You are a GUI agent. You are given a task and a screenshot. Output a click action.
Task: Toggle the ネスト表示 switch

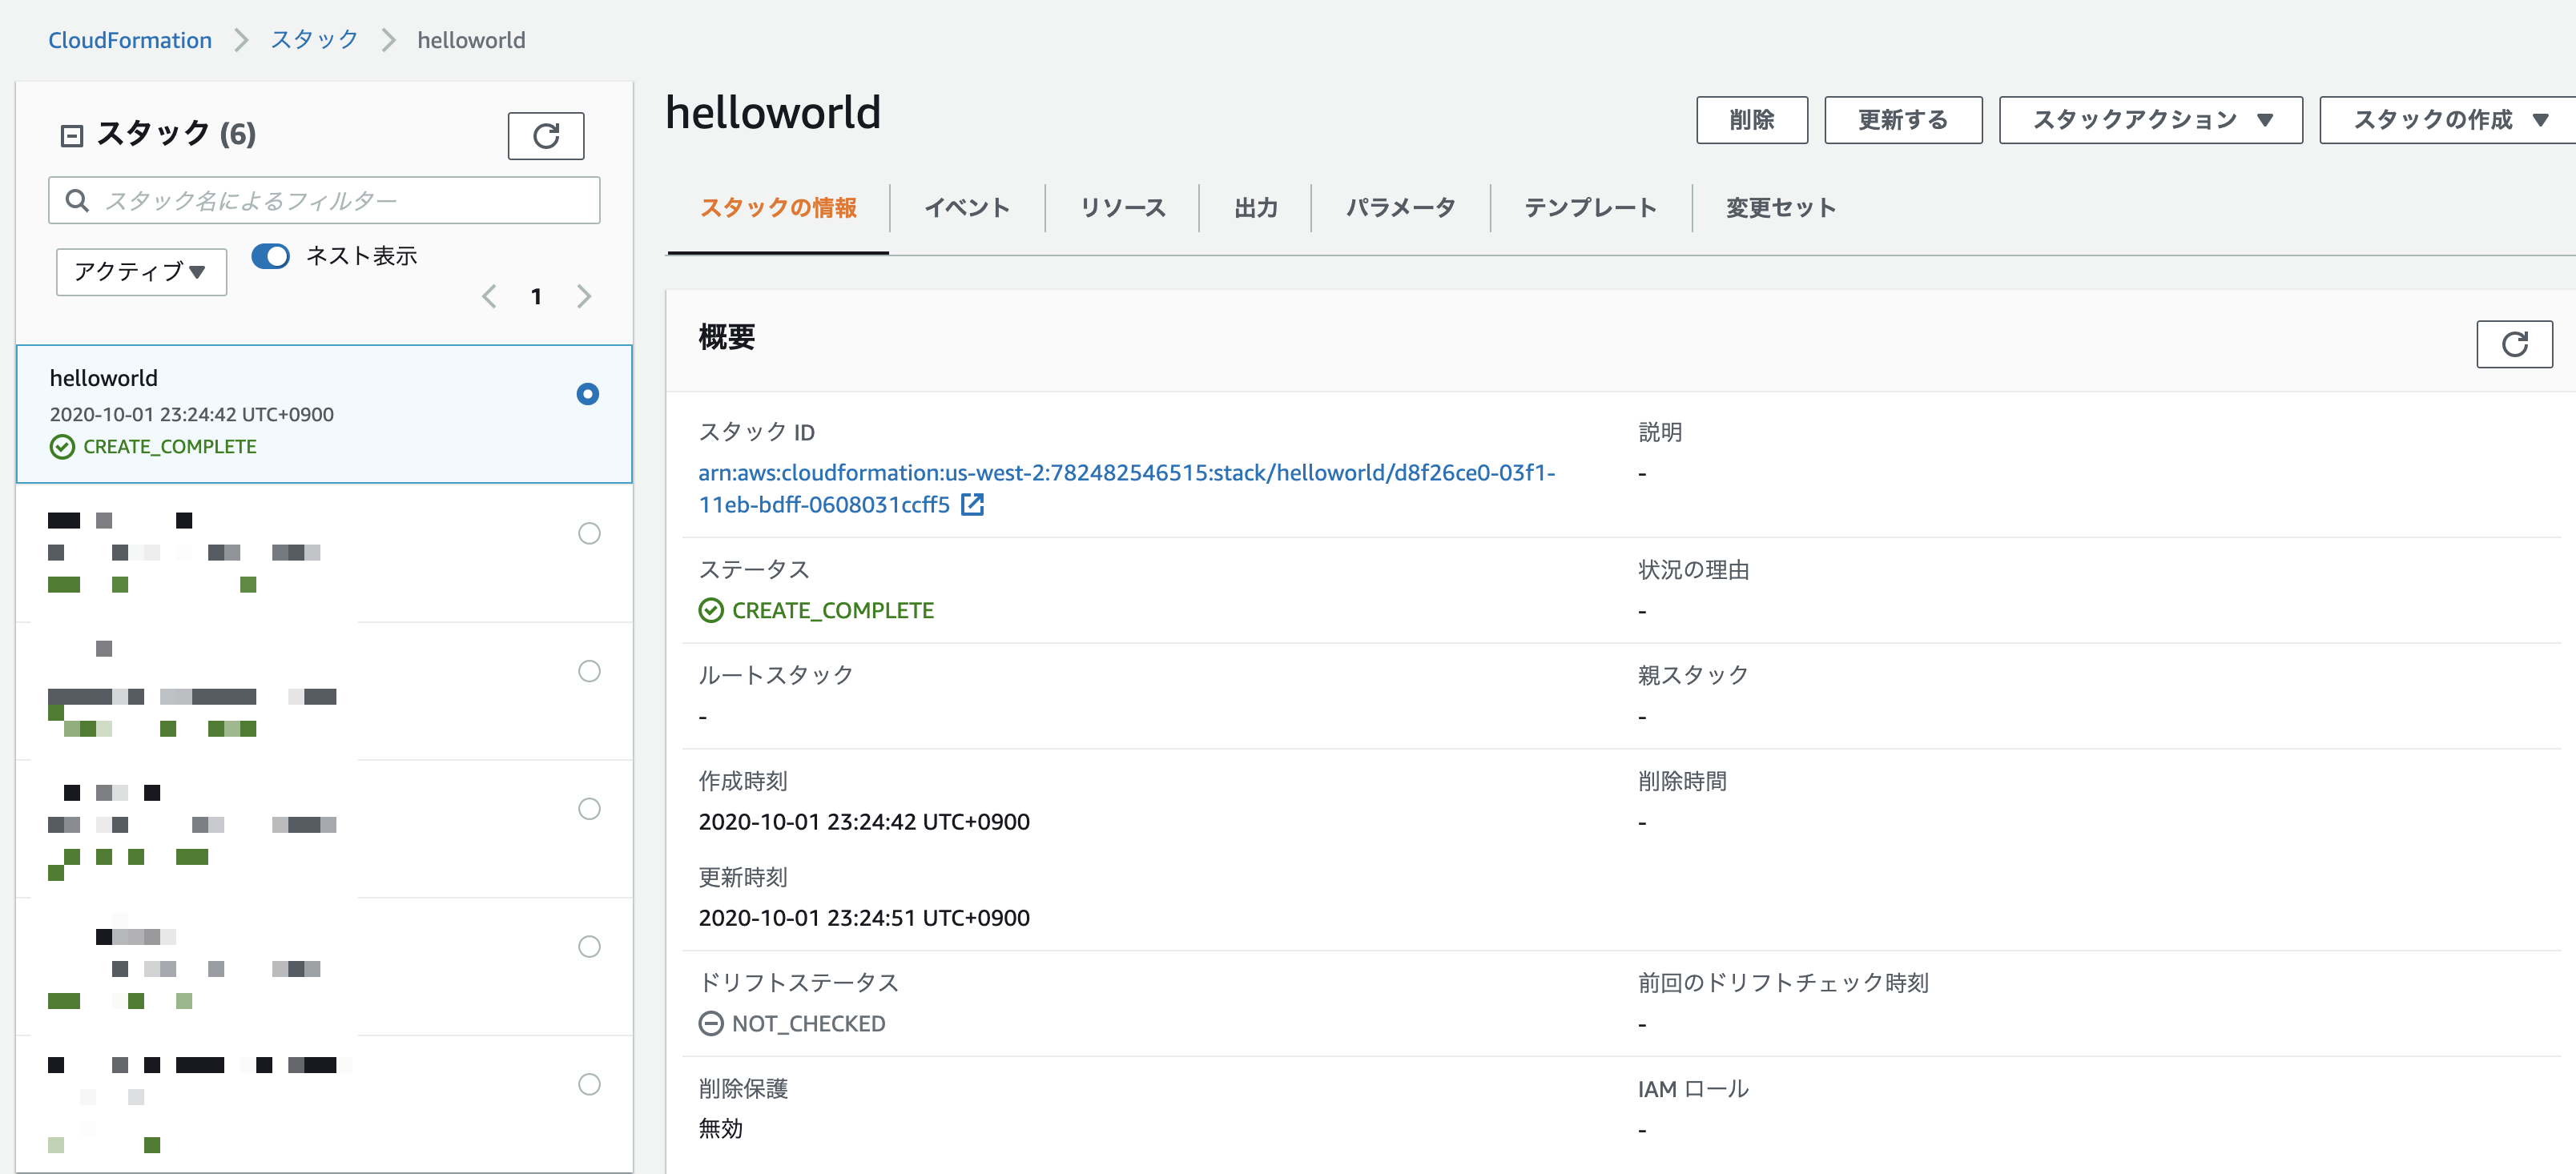[x=270, y=256]
